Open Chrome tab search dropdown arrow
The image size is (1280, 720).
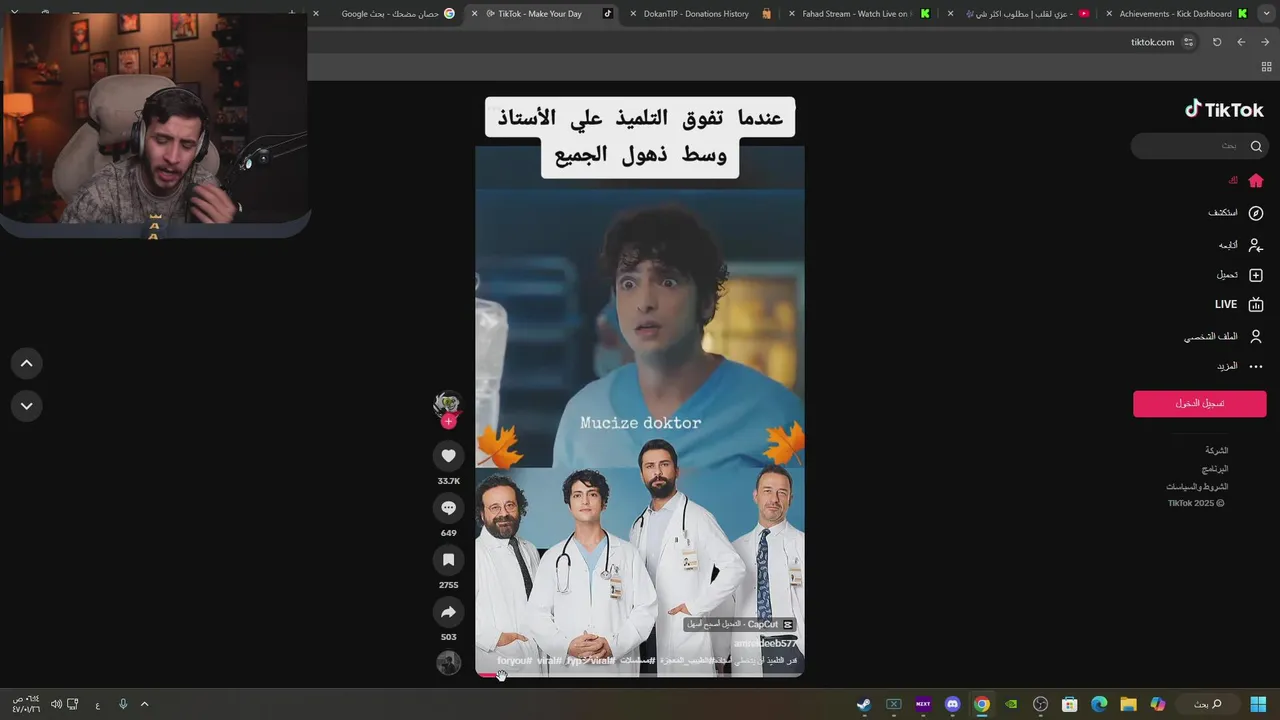[1266, 13]
